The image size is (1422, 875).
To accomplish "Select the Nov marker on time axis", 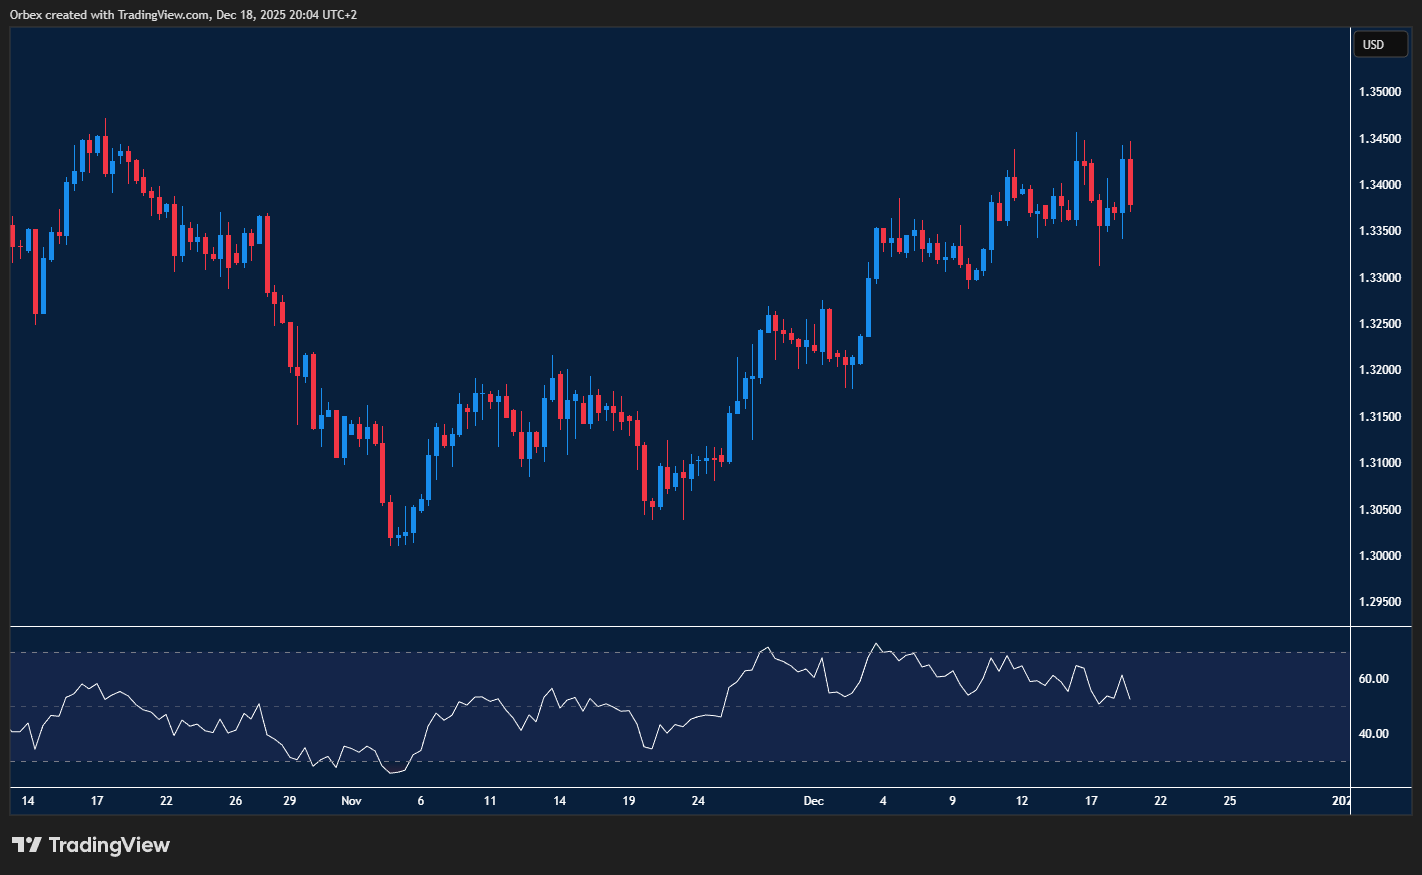I will 351,801.
